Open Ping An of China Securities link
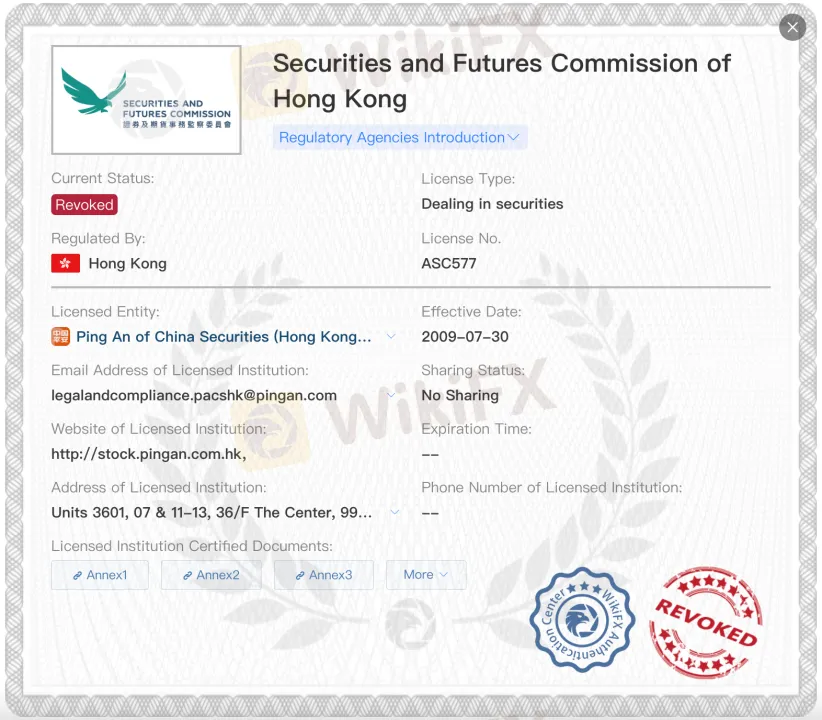Screen dimensions: 822x720 tap(224, 337)
